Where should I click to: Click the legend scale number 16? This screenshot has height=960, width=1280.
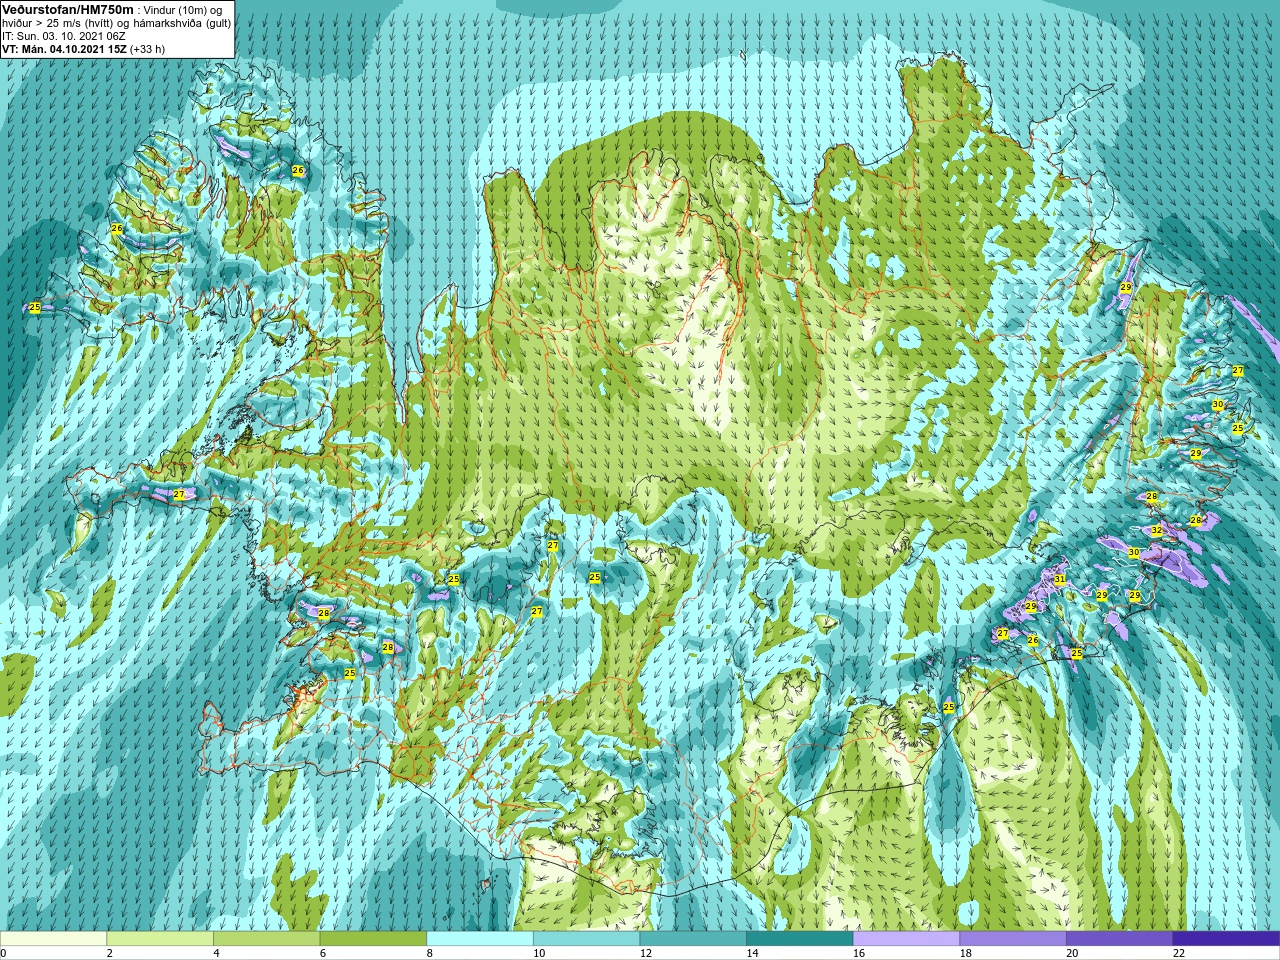pyautogui.click(x=859, y=953)
